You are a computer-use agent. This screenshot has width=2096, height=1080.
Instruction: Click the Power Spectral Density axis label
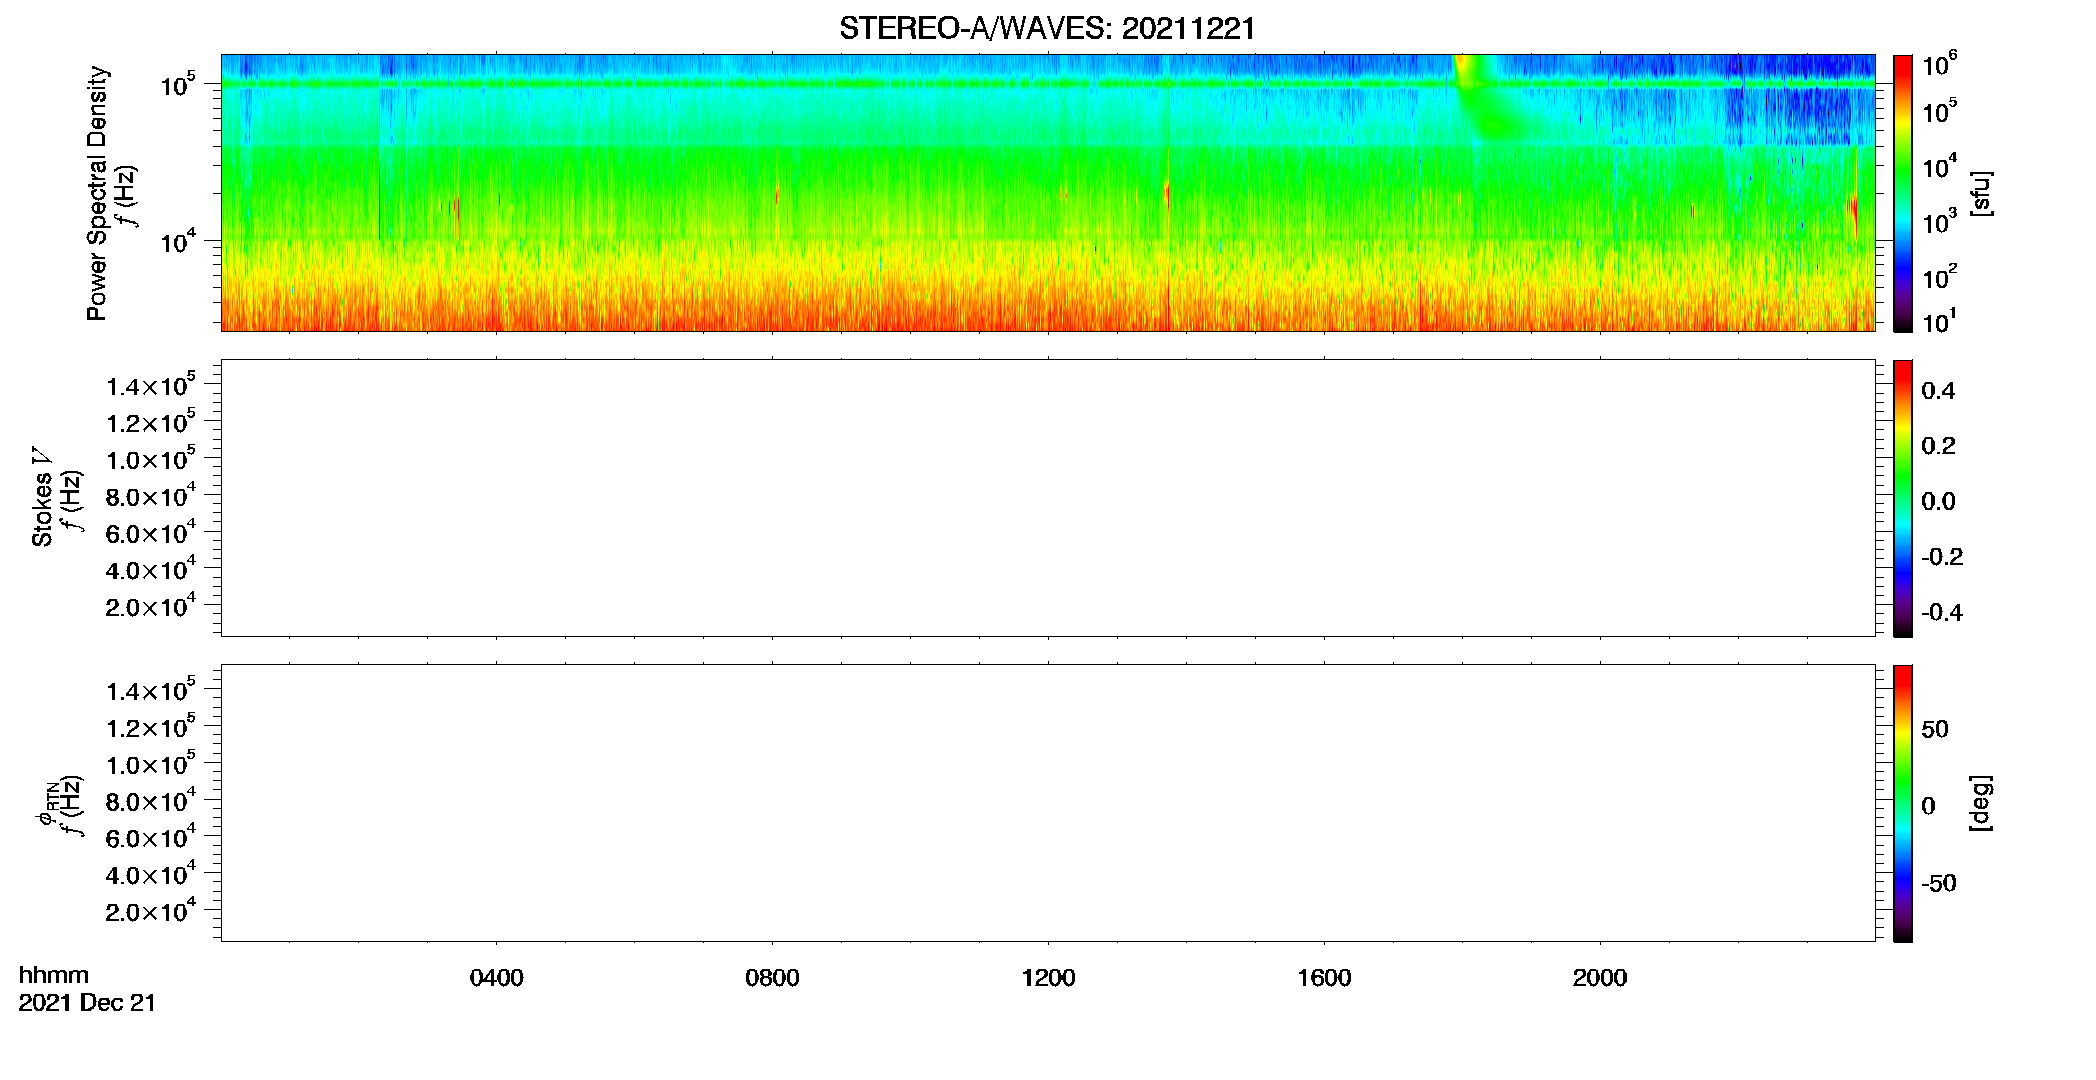point(96,193)
